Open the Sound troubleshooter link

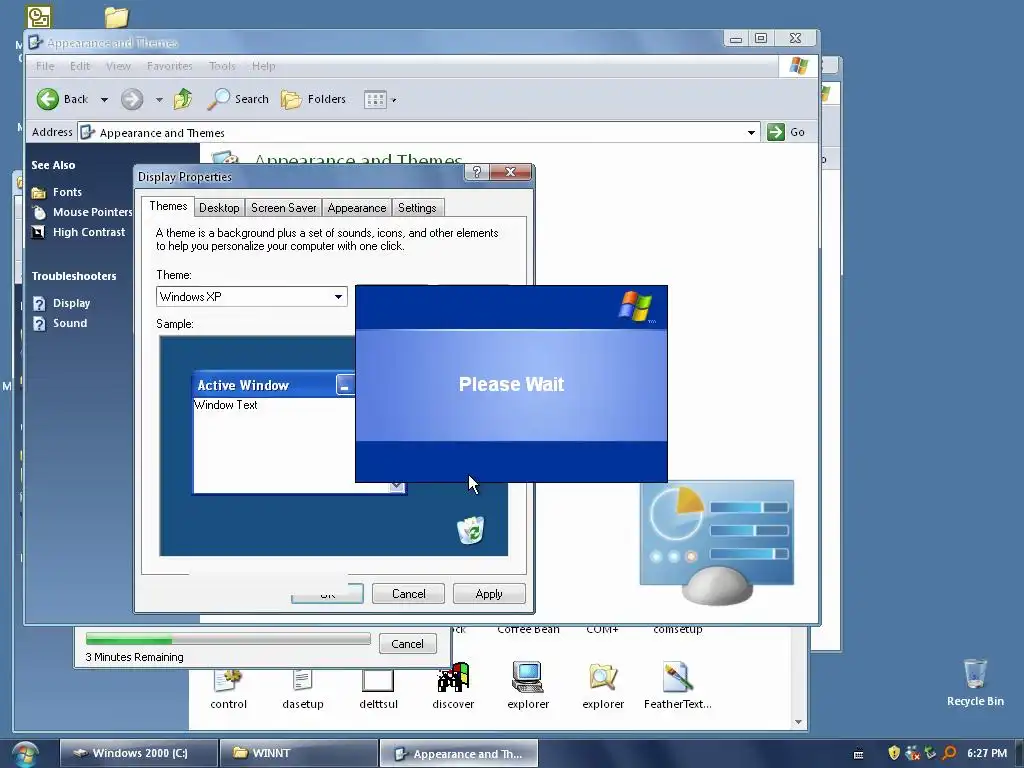click(70, 323)
